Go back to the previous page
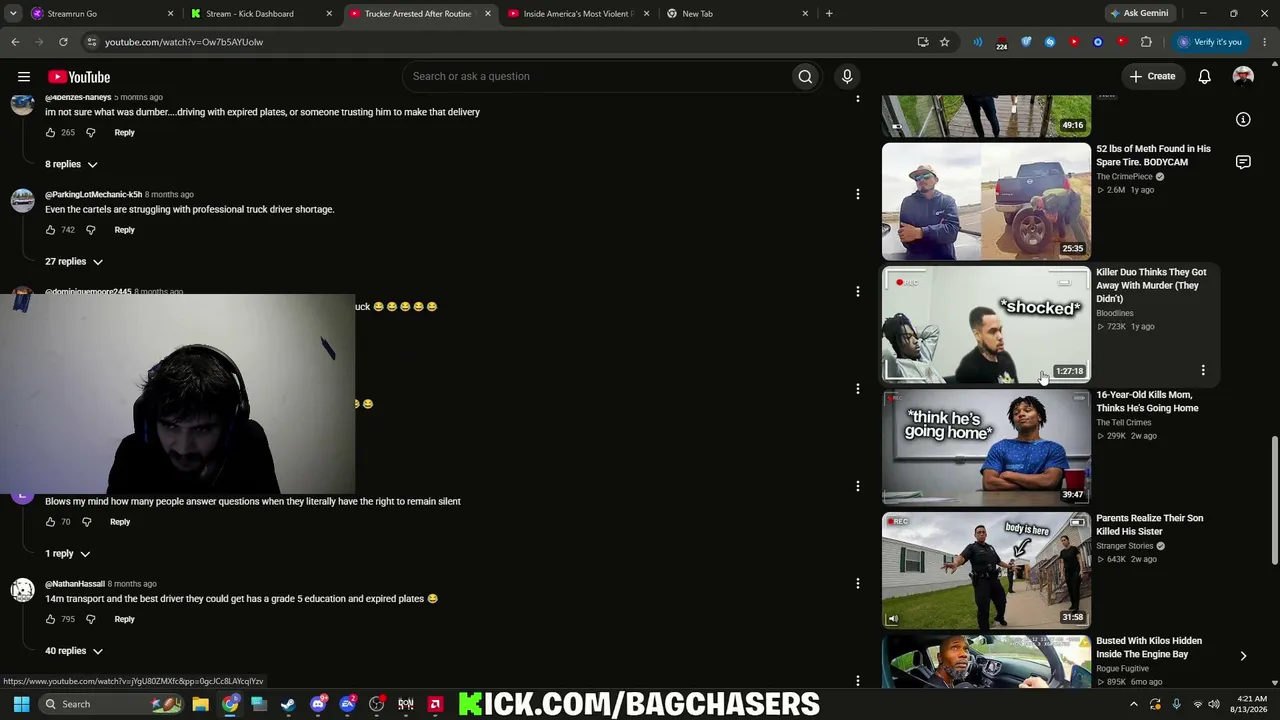Viewport: 1280px width, 720px height. [15, 42]
